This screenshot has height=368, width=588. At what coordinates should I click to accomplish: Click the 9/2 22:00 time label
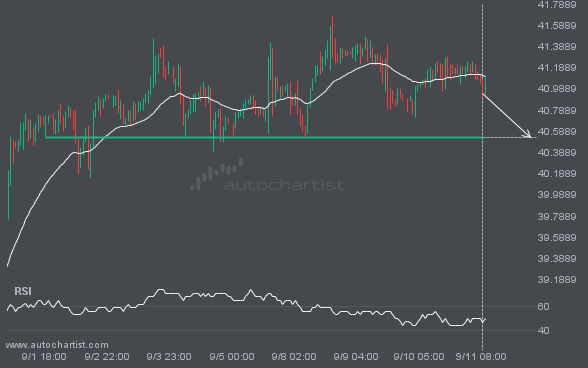[x=107, y=356]
